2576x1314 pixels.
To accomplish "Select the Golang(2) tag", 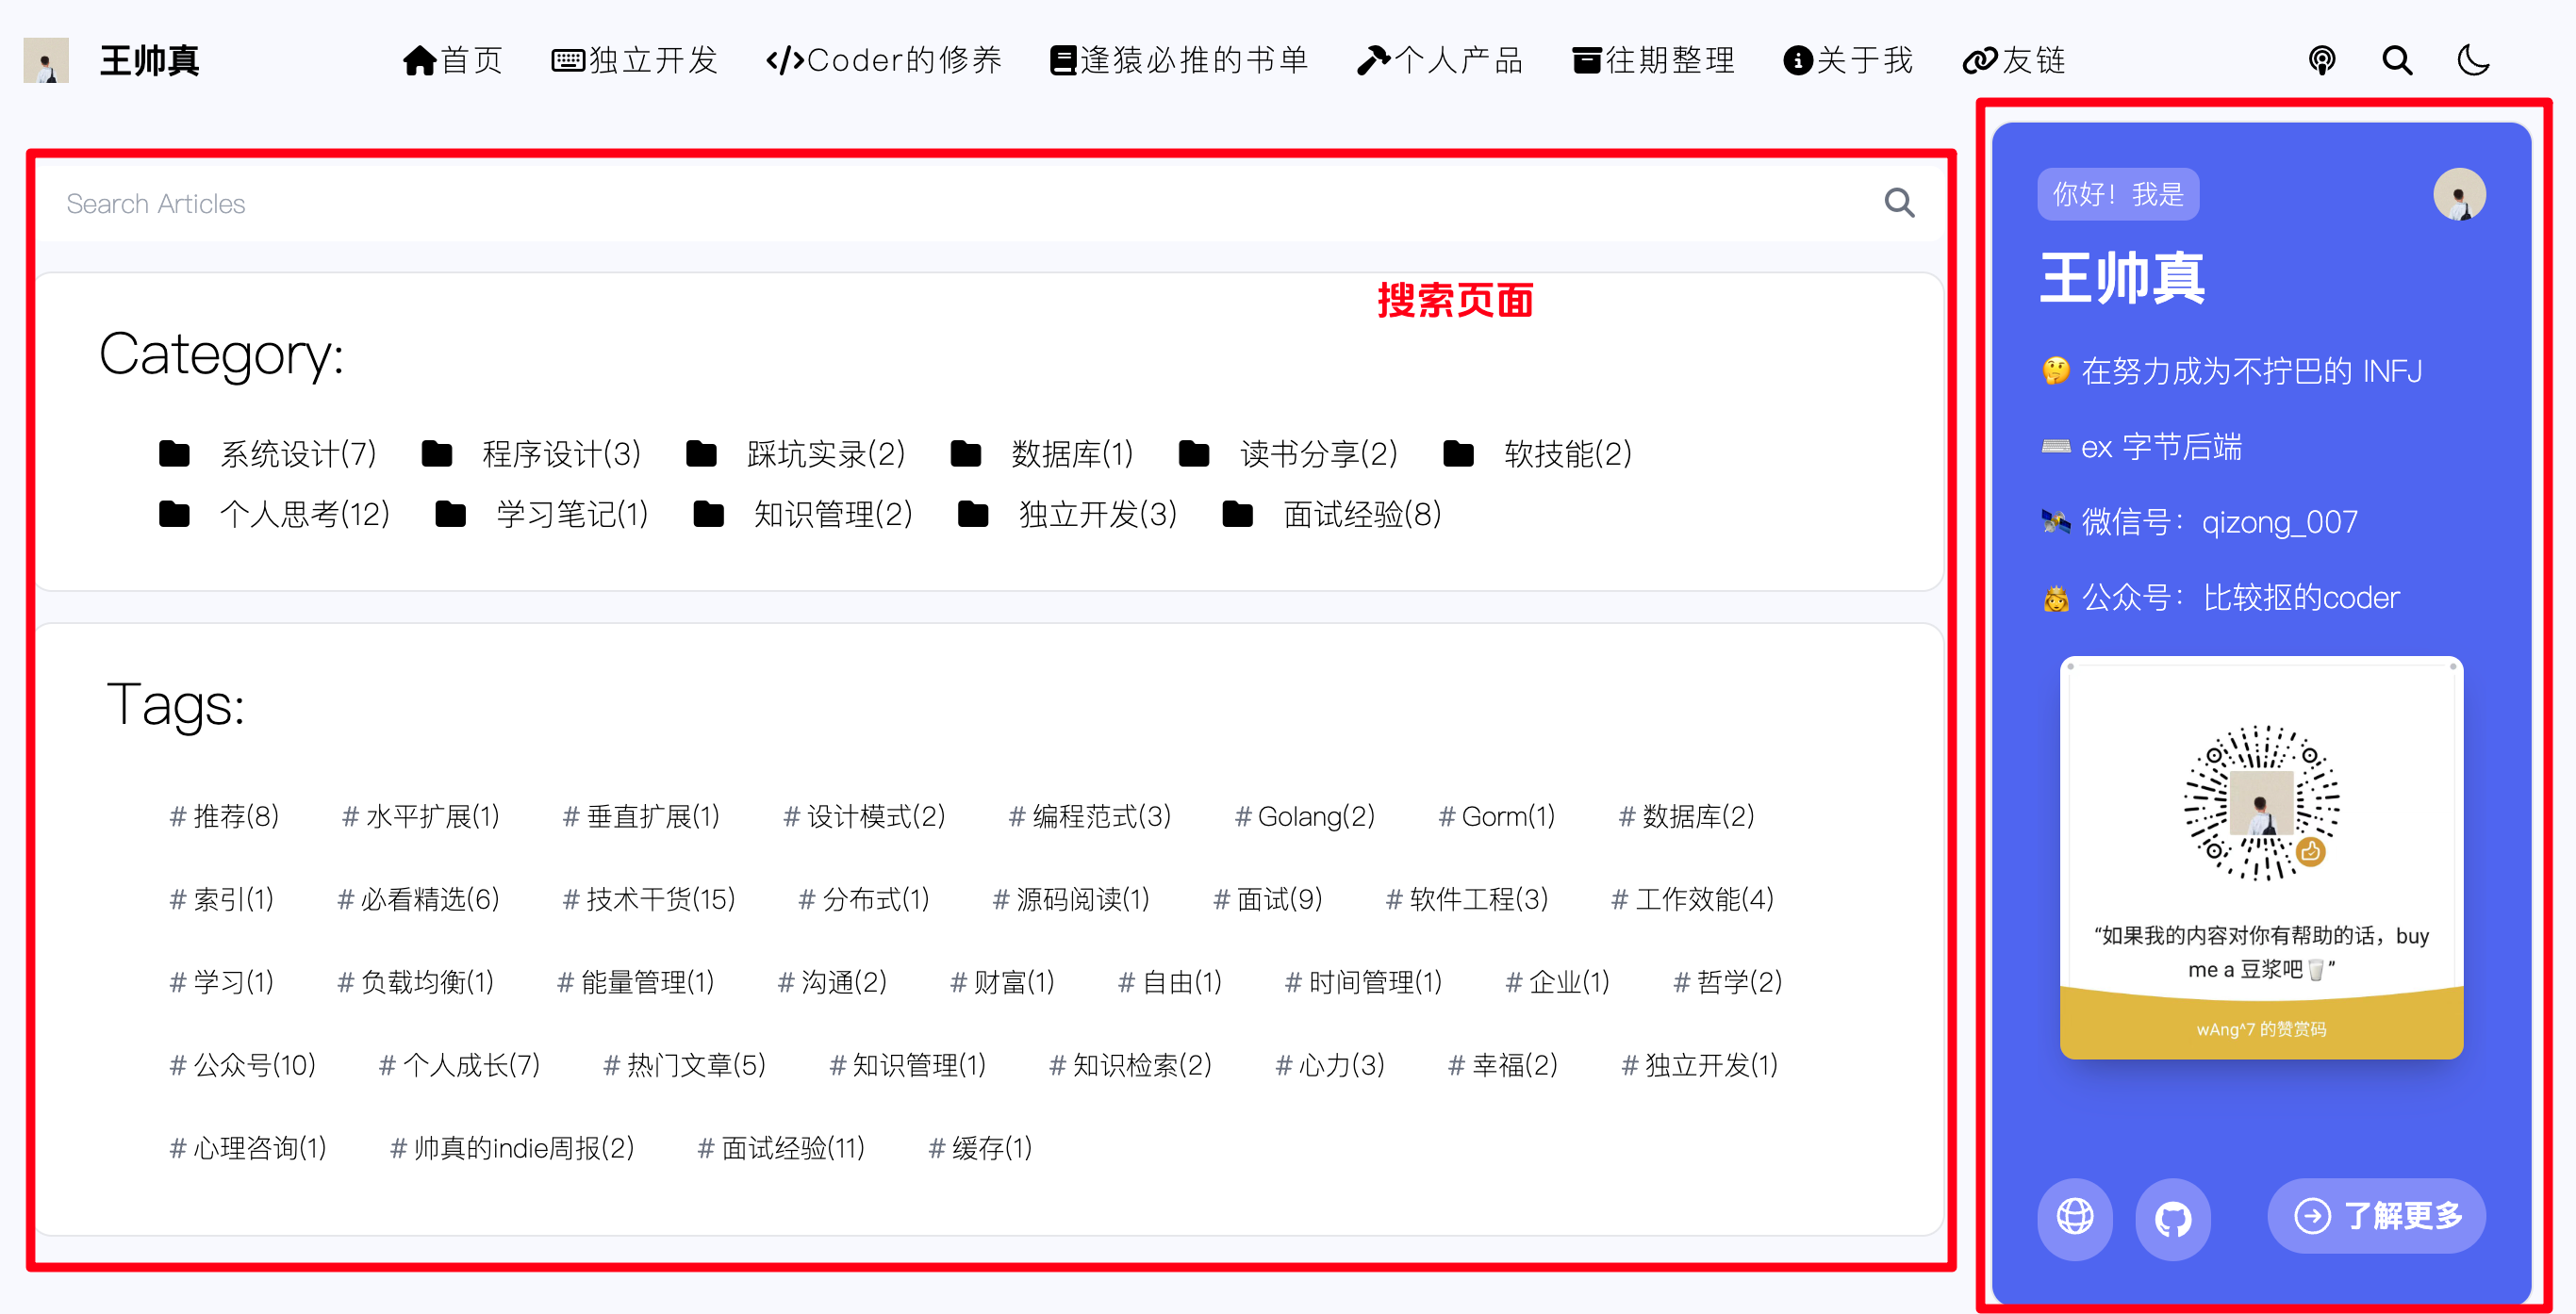I will tap(1304, 816).
